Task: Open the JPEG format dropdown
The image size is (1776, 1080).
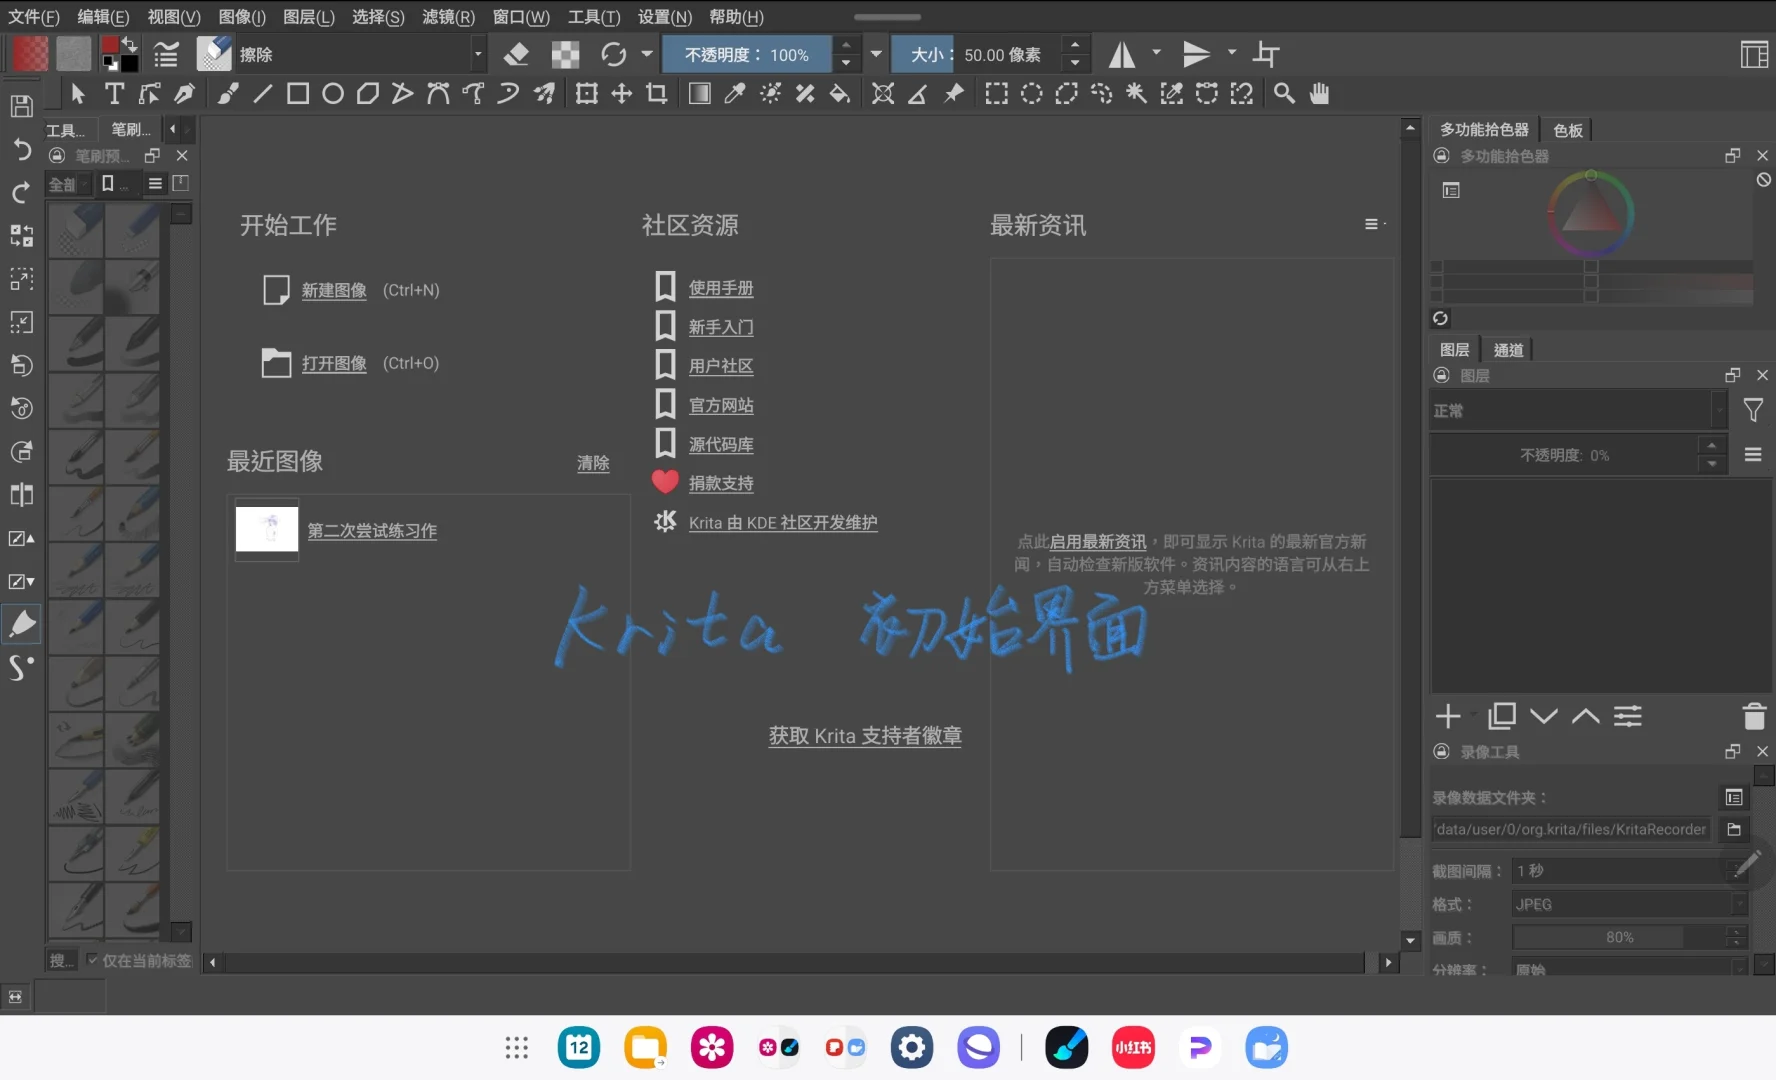Action: (x=1630, y=904)
